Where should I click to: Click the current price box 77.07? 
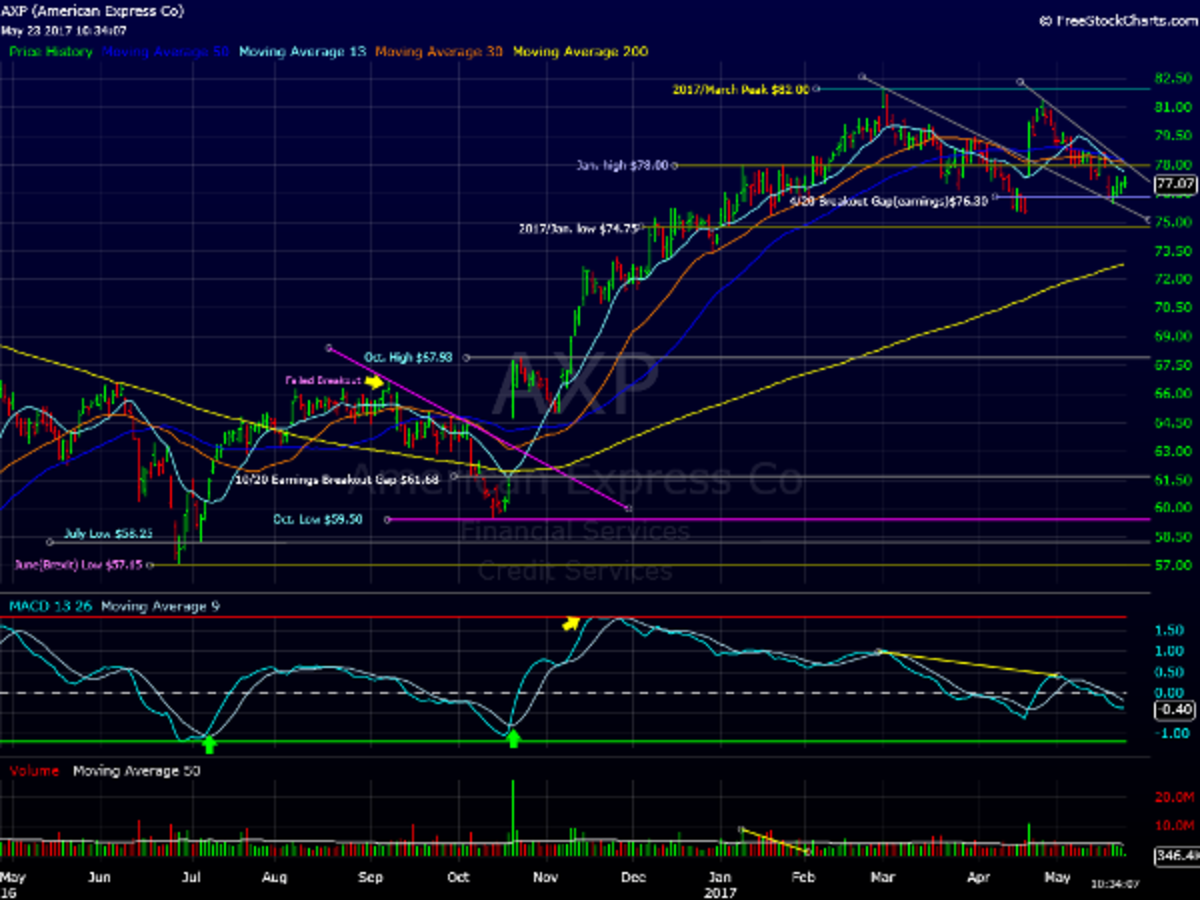click(1174, 185)
